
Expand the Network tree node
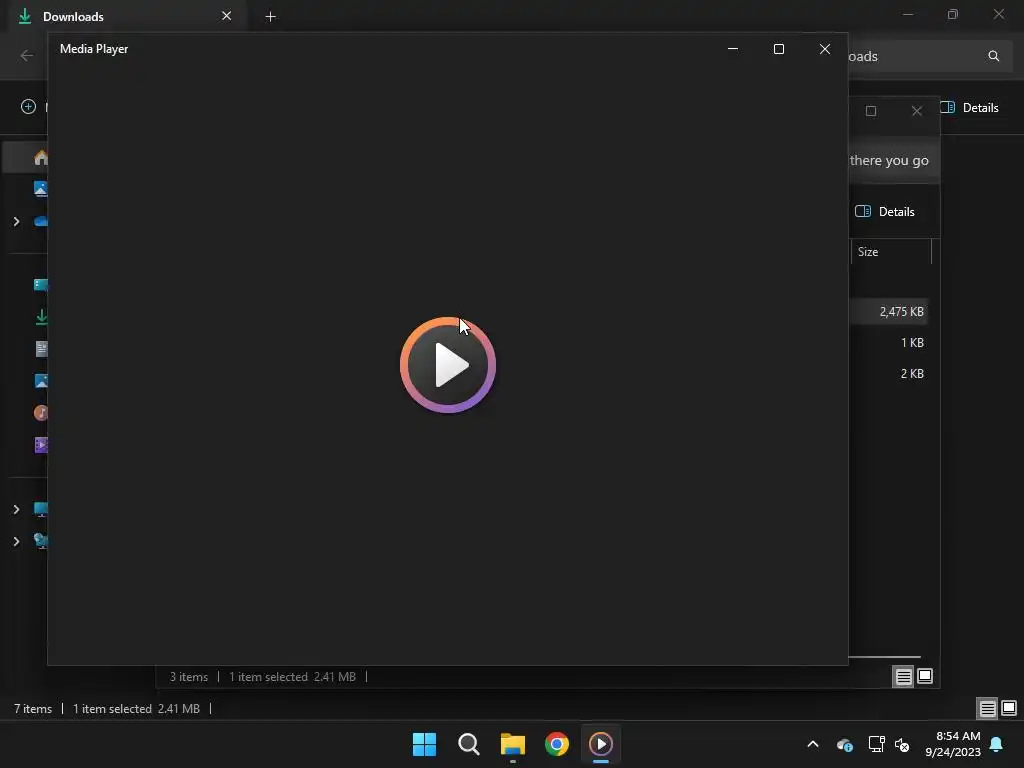16,541
